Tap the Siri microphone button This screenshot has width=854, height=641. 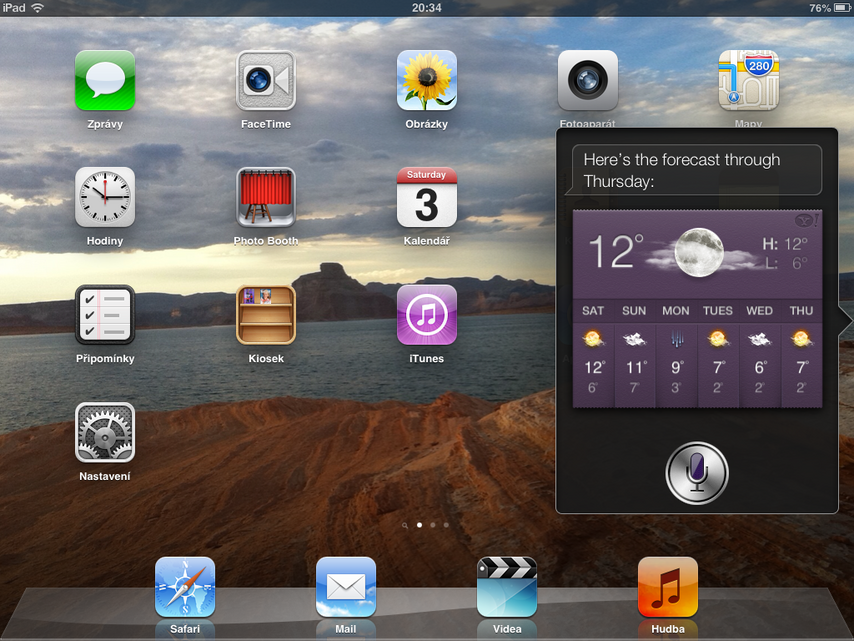coord(697,473)
